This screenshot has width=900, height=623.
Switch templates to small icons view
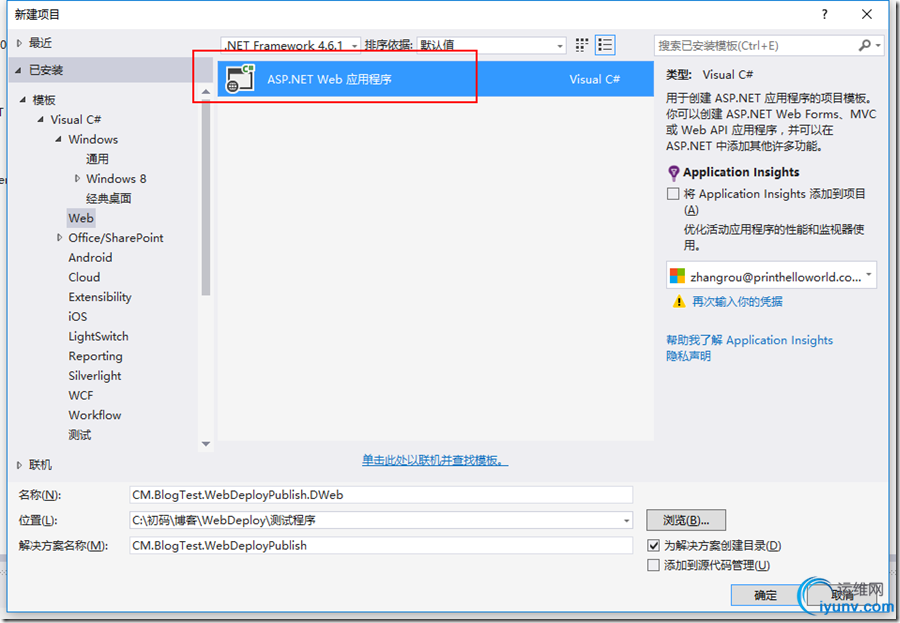pyautogui.click(x=581, y=45)
